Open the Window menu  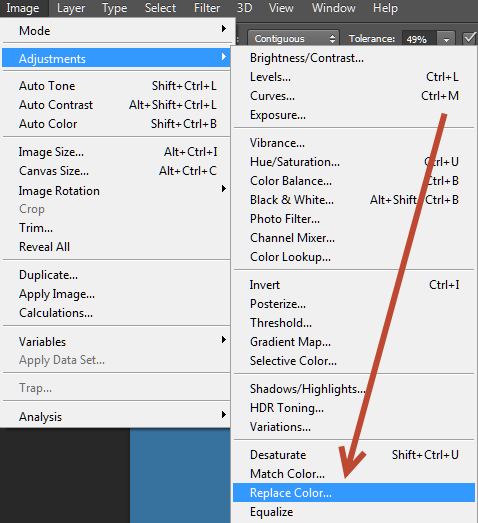334,8
